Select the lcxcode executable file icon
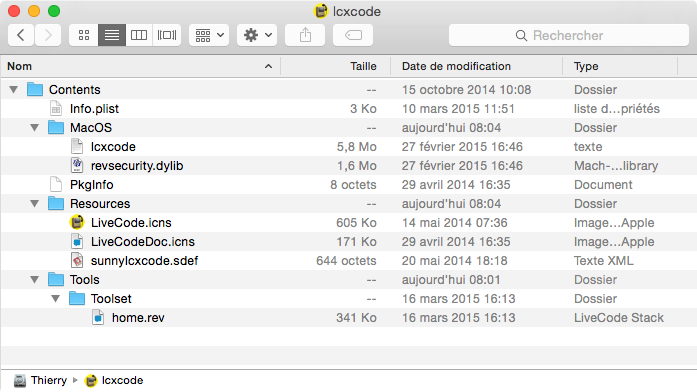 pyautogui.click(x=77, y=147)
